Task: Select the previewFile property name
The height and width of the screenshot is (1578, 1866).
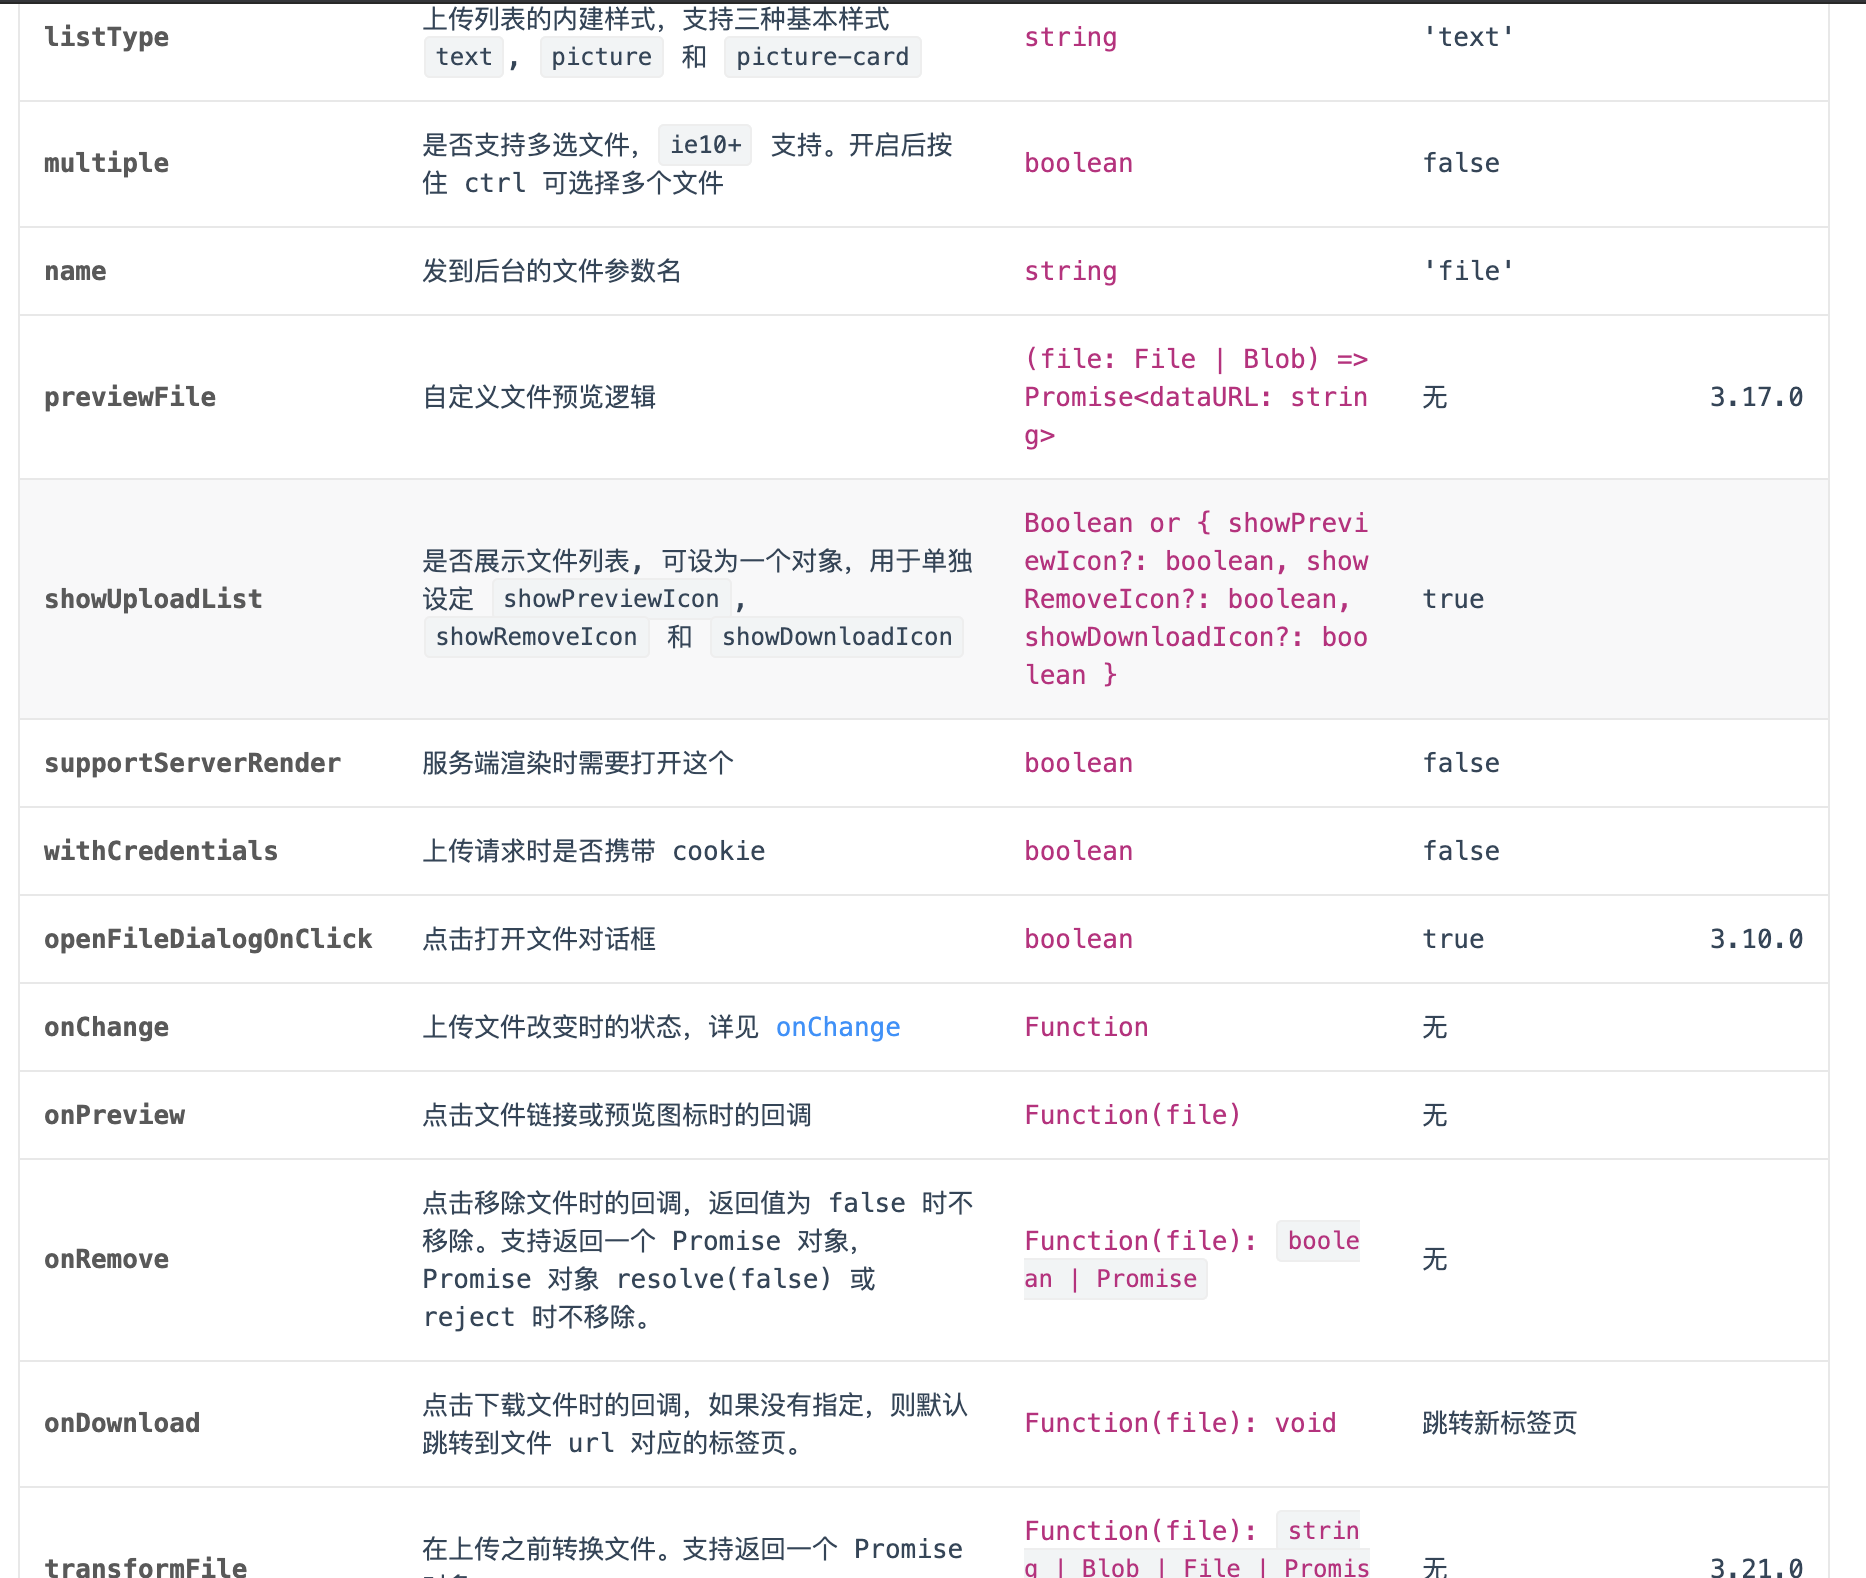Action: [x=130, y=396]
